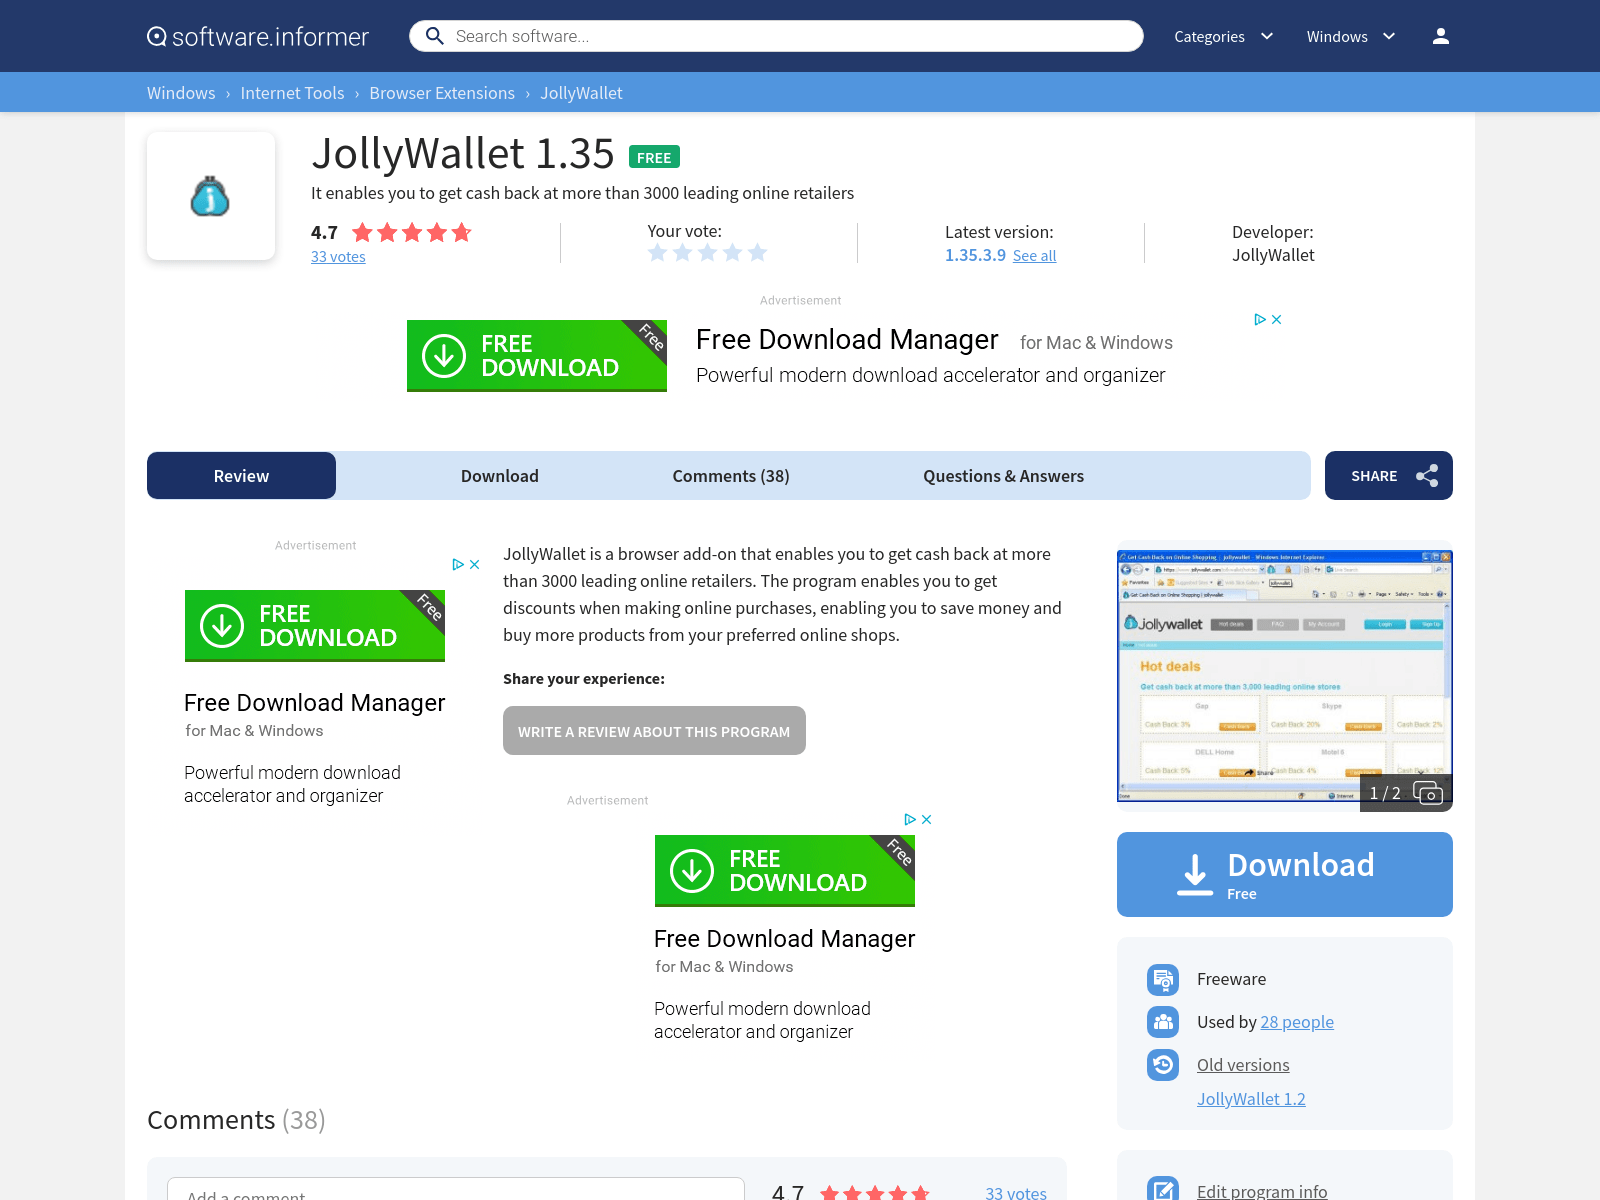Close the top banner advertisement

1276,320
